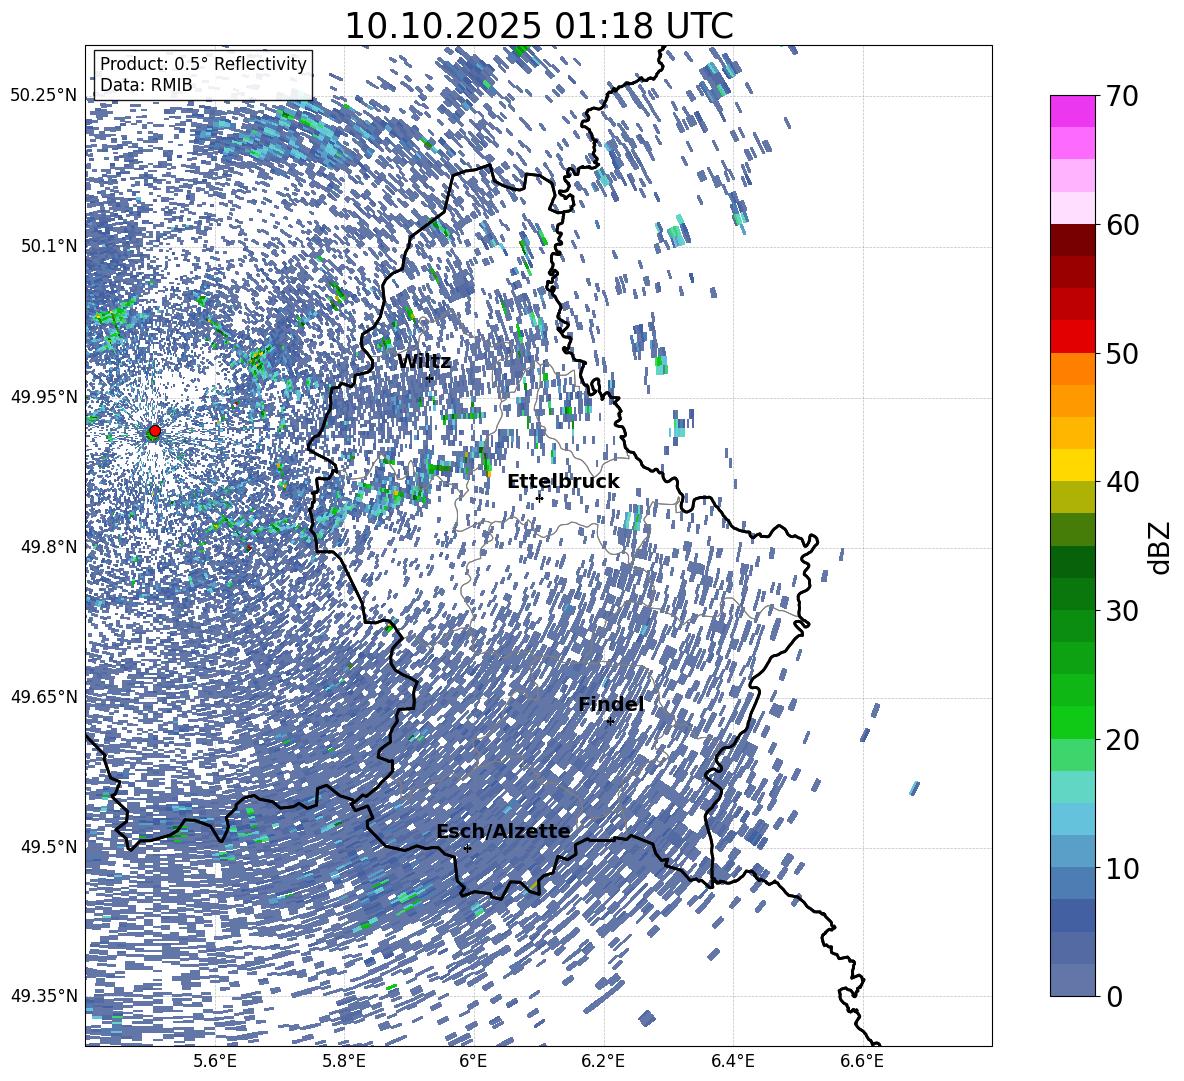The width and height of the screenshot is (1184, 1081).
Task: Click the Data: RMIB text
Action: [146, 85]
